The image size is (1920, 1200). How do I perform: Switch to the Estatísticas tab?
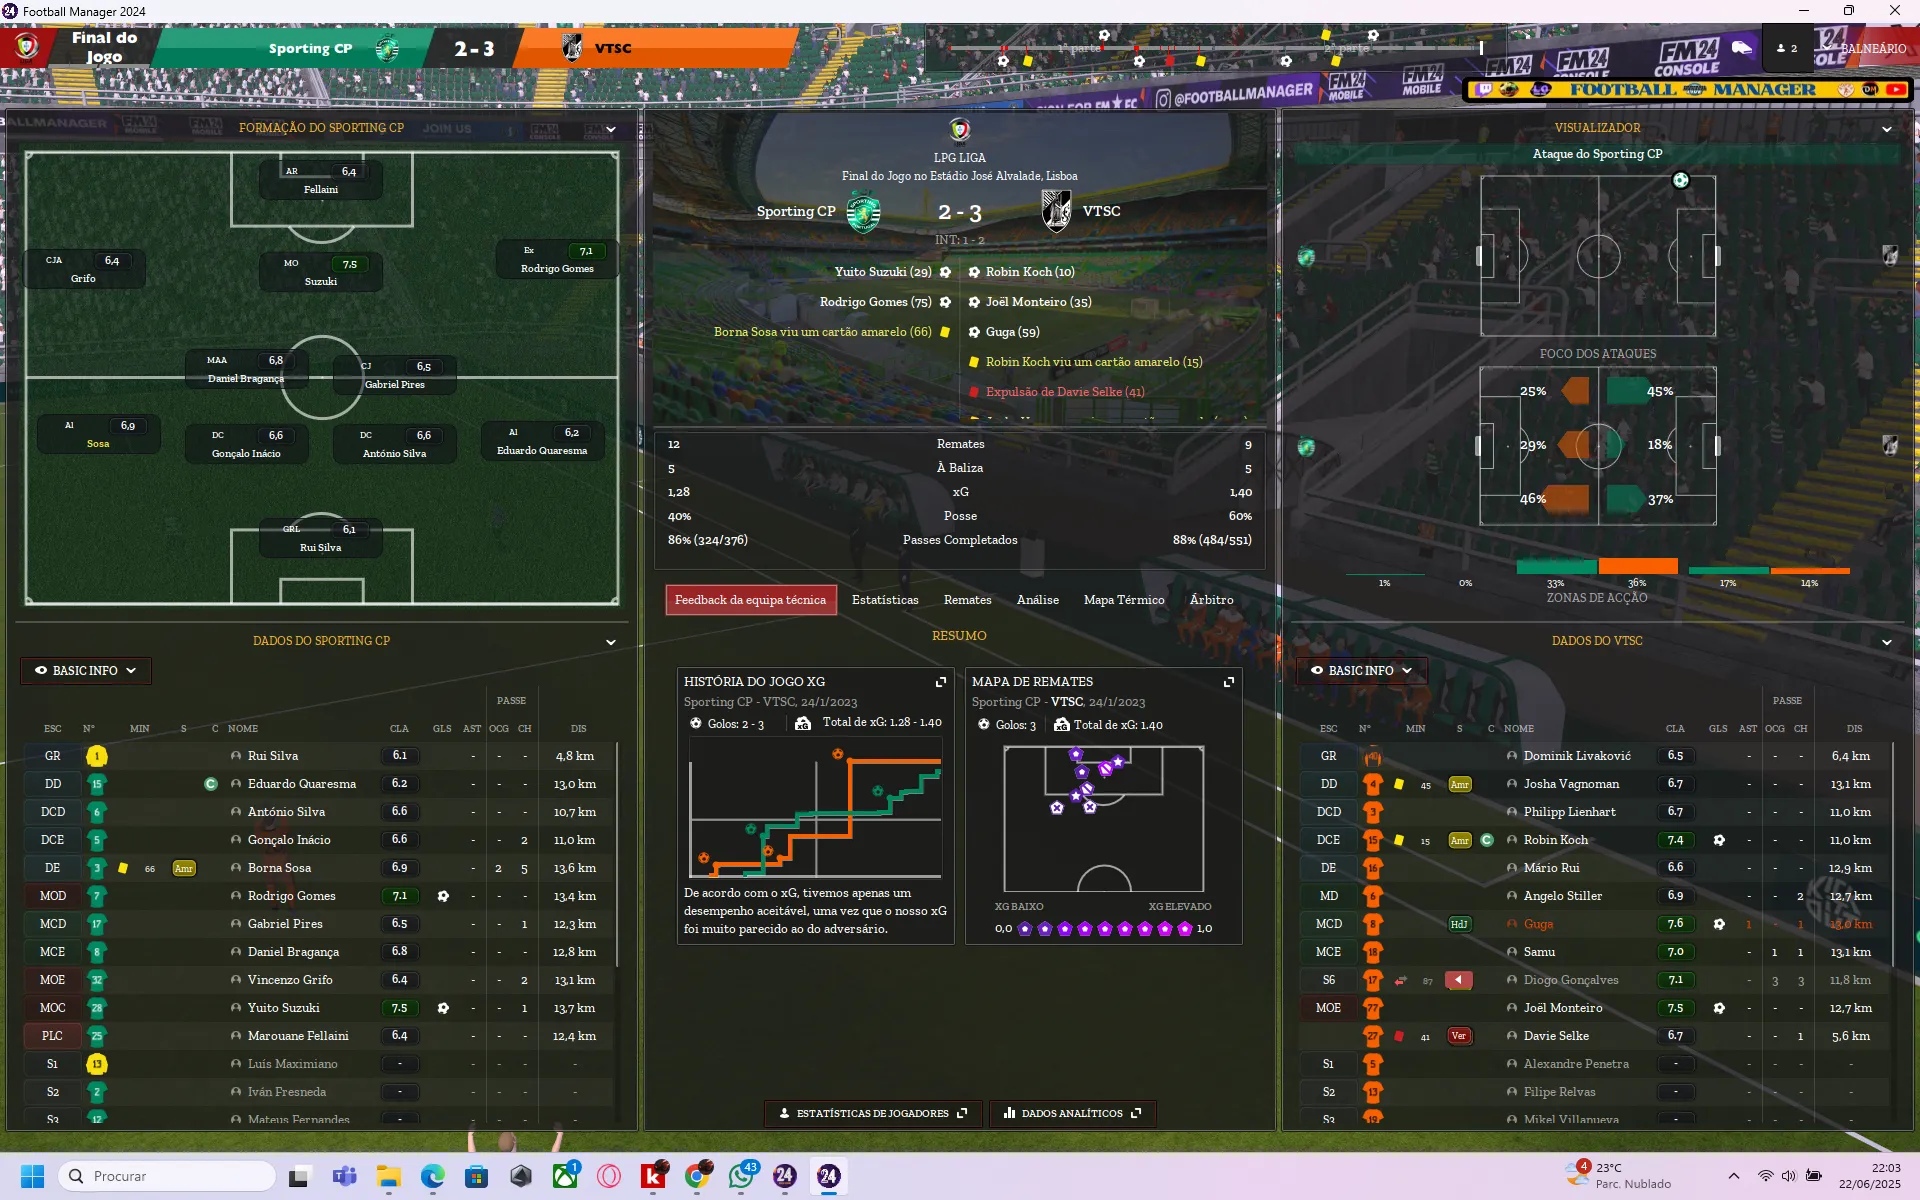(885, 600)
